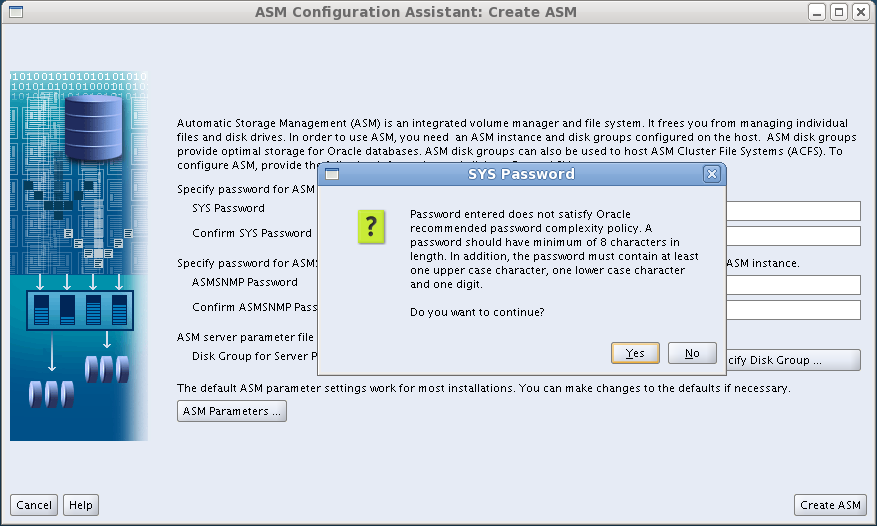Click No in the SYS Password dialog
The width and height of the screenshot is (877, 526).
coord(692,353)
